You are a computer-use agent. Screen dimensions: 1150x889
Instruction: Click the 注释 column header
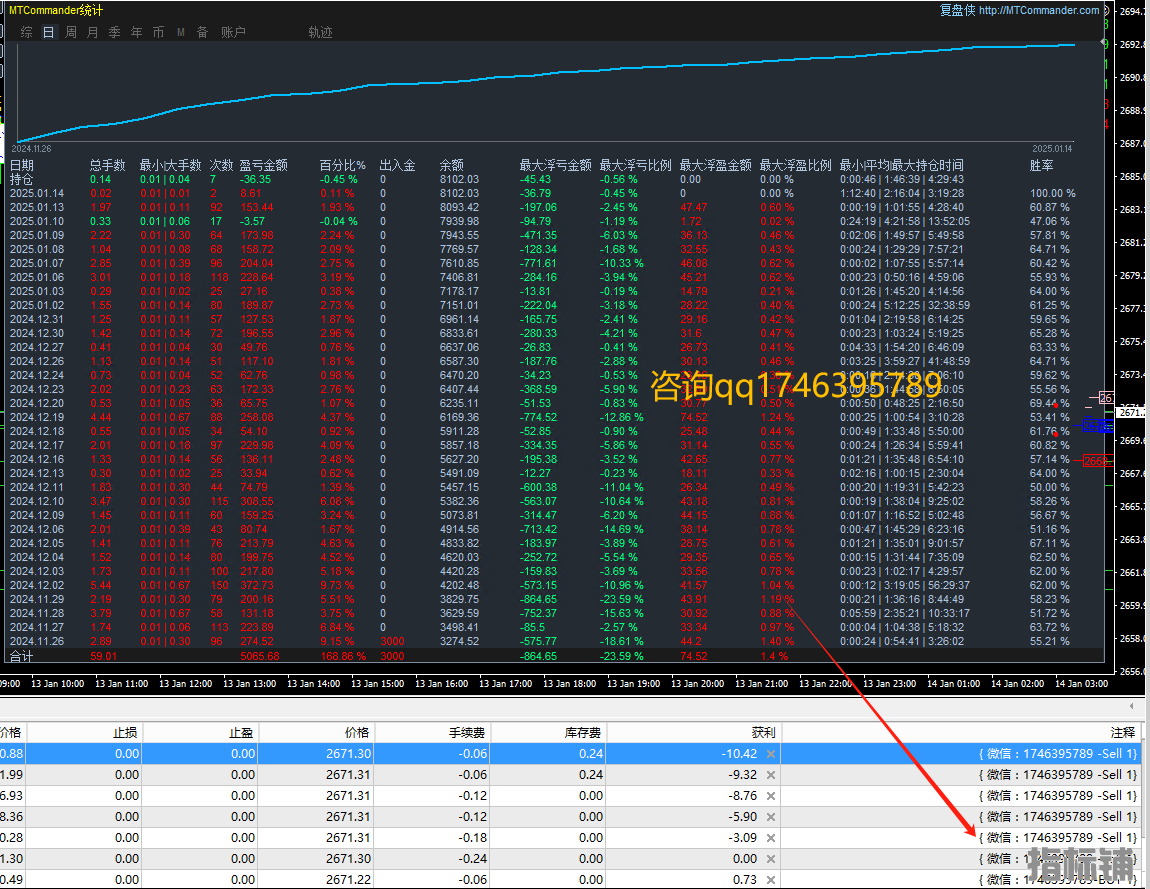1122,732
